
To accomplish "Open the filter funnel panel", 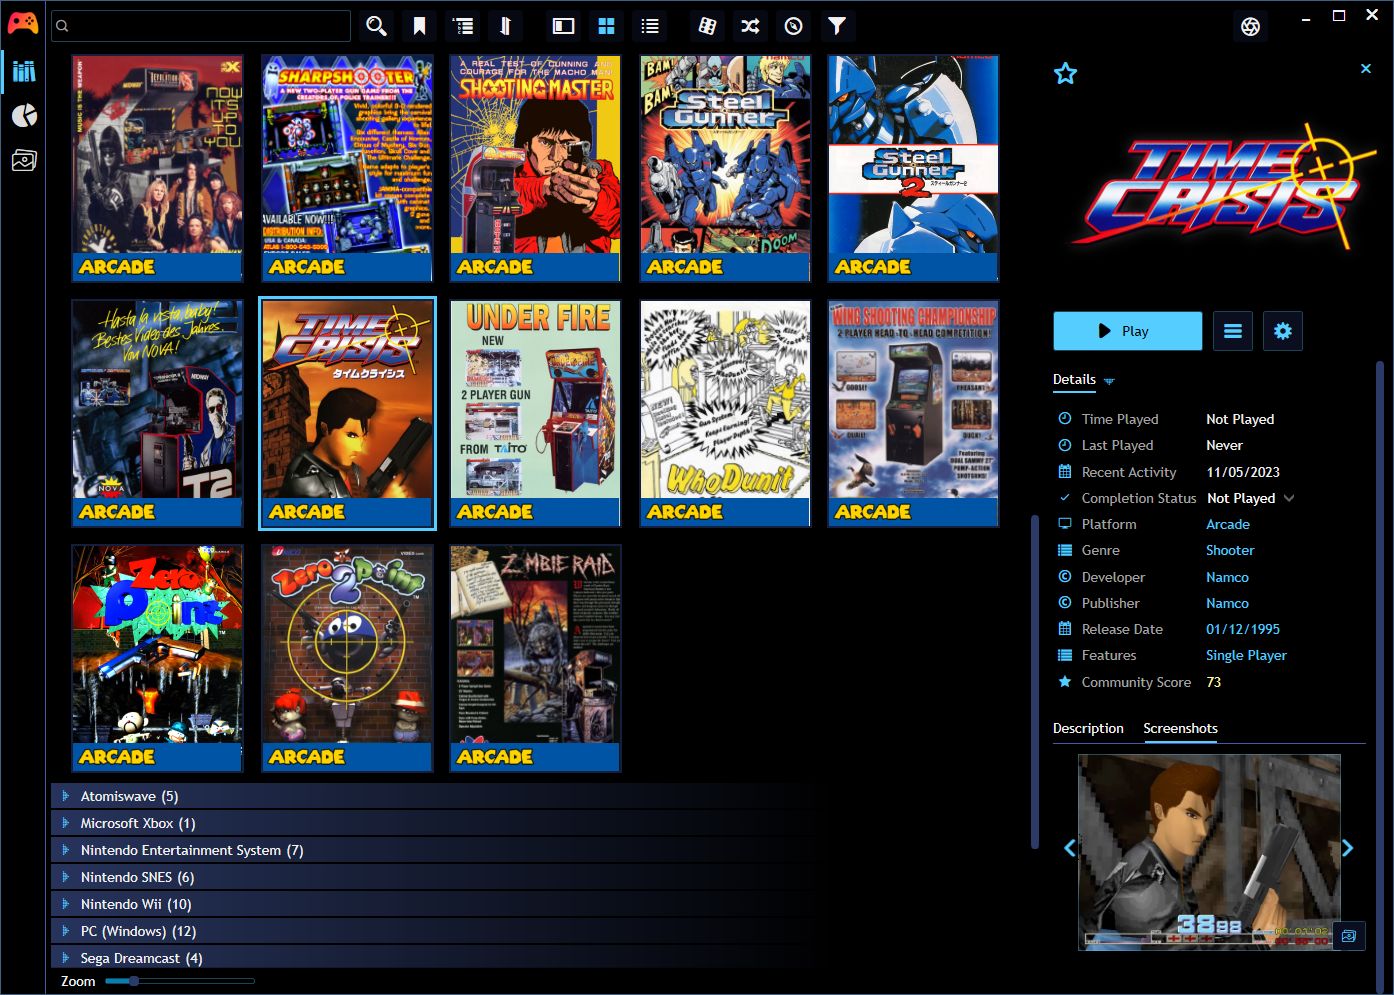I will tap(837, 26).
